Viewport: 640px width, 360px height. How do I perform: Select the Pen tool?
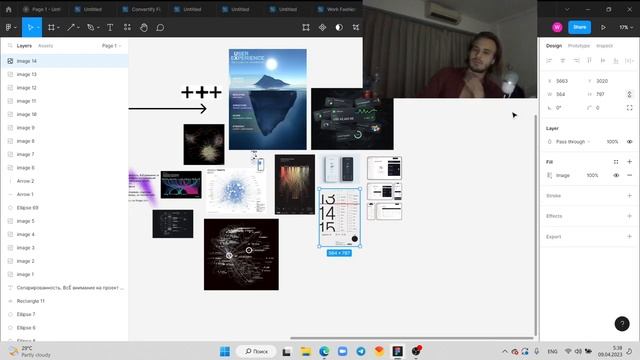91,27
